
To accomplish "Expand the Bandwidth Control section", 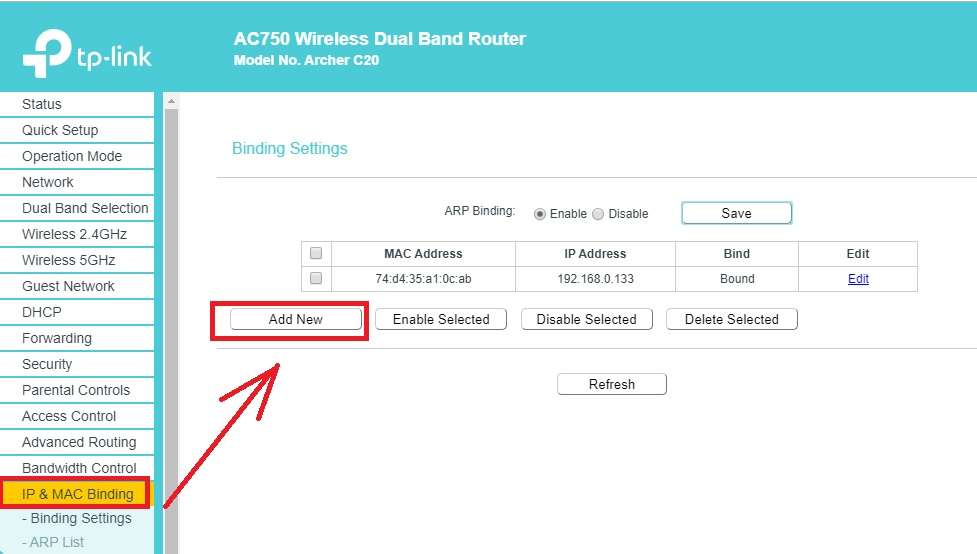I will (79, 468).
